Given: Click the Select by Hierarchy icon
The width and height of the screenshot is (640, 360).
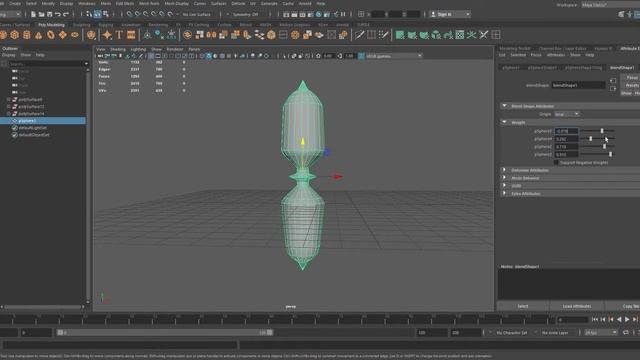Looking at the screenshot, I should pyautogui.click(x=89, y=14).
